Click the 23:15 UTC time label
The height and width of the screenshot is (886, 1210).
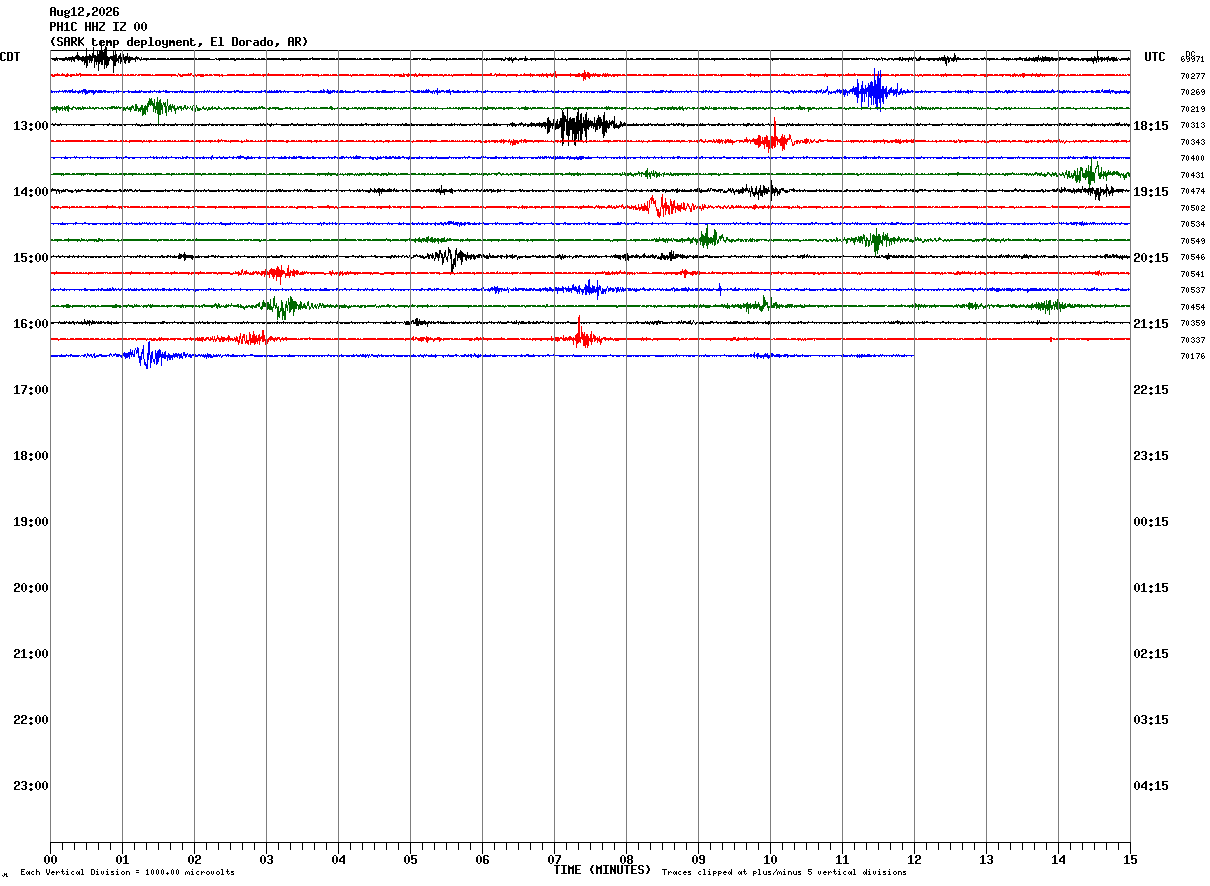(x=1151, y=456)
